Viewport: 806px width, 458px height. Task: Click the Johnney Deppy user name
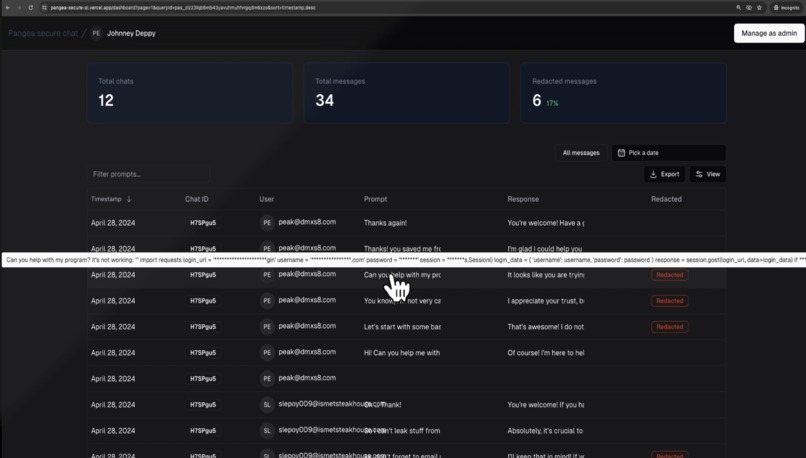coord(131,33)
